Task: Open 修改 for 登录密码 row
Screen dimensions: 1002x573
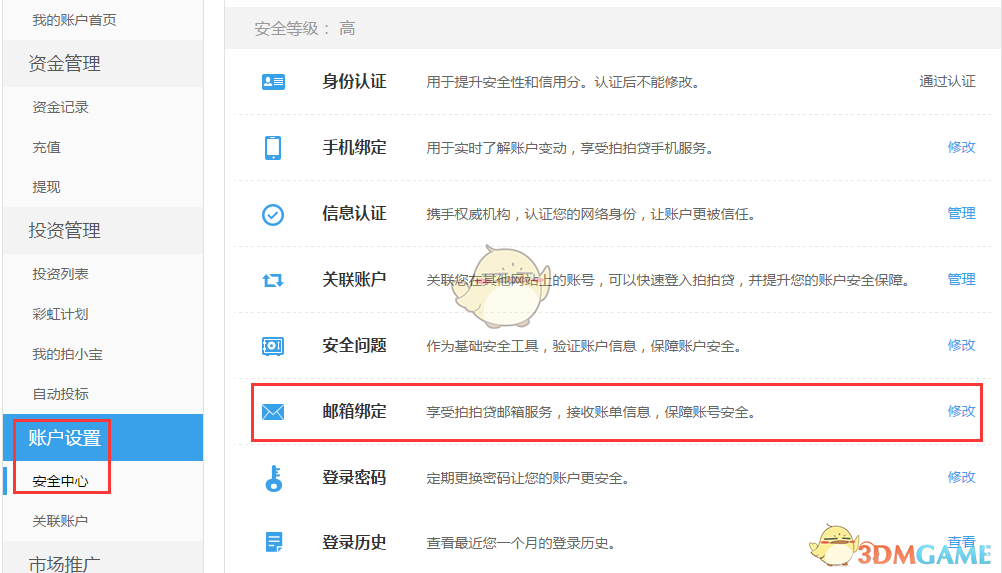Action: pyautogui.click(x=961, y=477)
